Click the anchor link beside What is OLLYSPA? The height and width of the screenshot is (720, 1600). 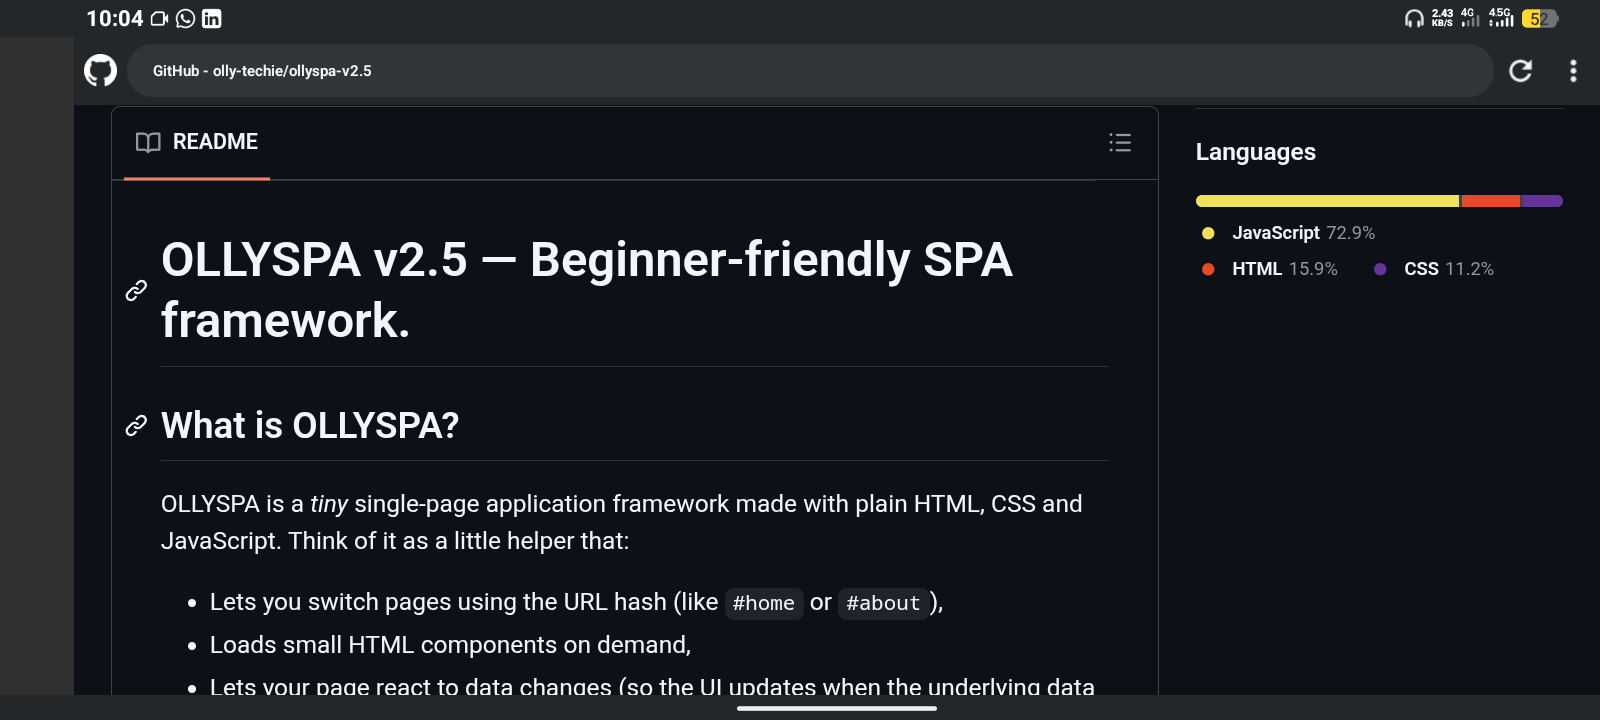[136, 426]
